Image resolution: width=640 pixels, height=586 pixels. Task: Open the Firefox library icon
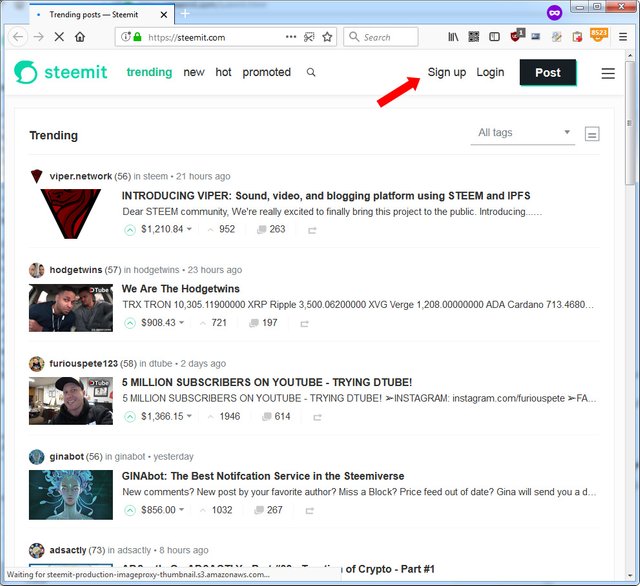tap(453, 37)
